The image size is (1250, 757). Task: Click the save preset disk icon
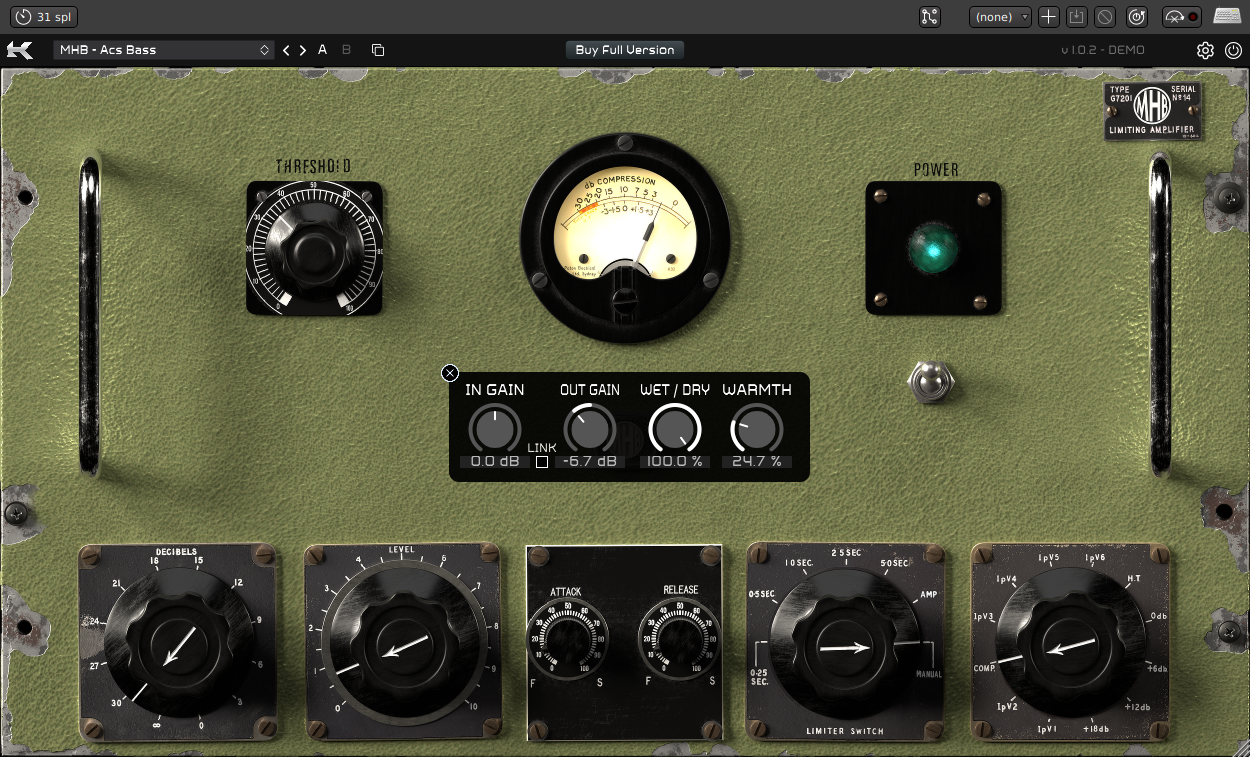pyautogui.click(x=1076, y=17)
